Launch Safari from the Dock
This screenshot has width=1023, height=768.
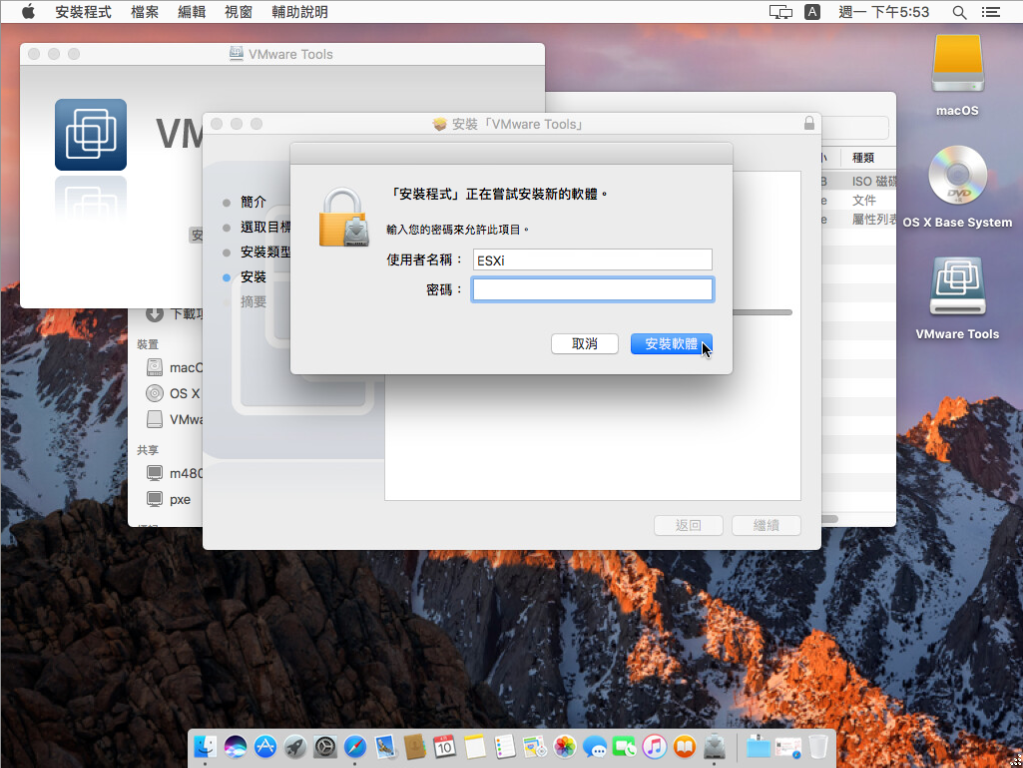coord(355,746)
